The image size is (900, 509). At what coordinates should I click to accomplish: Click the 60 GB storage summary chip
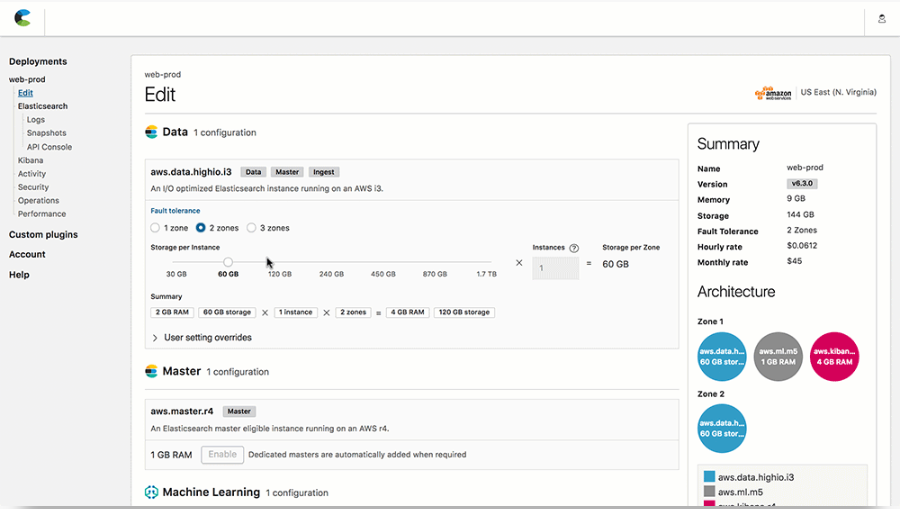(227, 312)
